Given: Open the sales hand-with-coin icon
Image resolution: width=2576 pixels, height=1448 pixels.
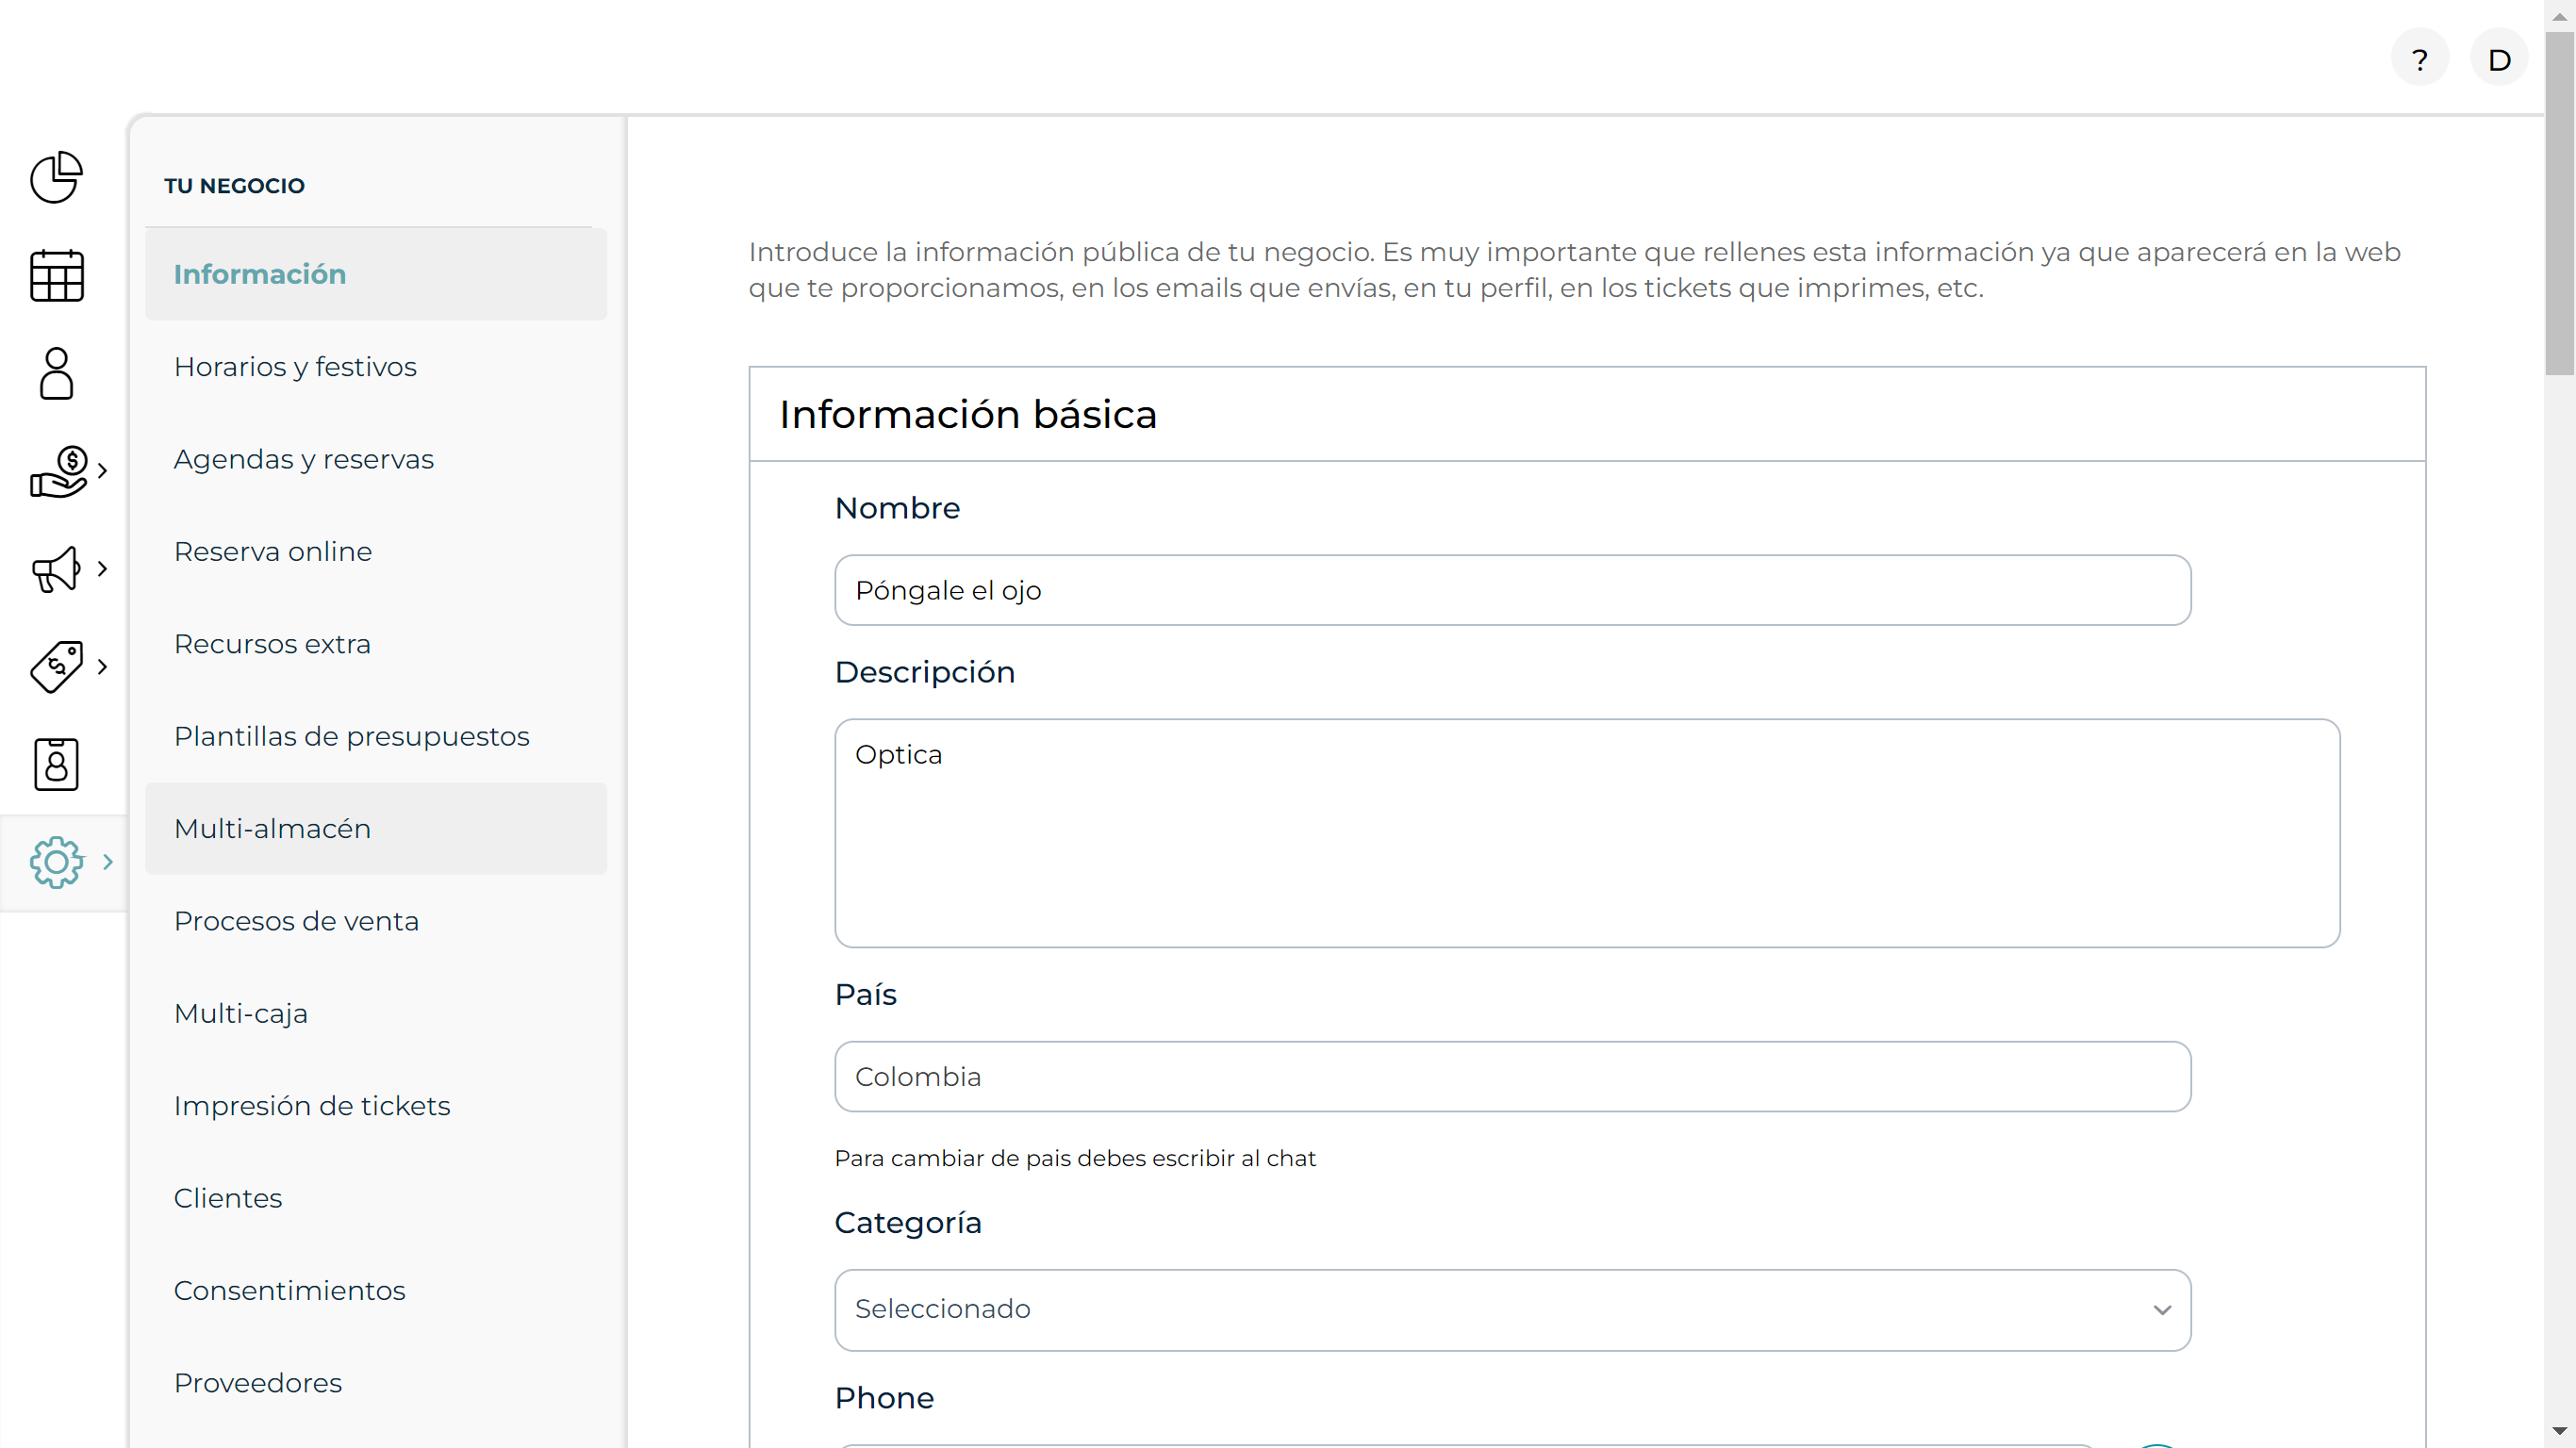Looking at the screenshot, I should [x=59, y=471].
